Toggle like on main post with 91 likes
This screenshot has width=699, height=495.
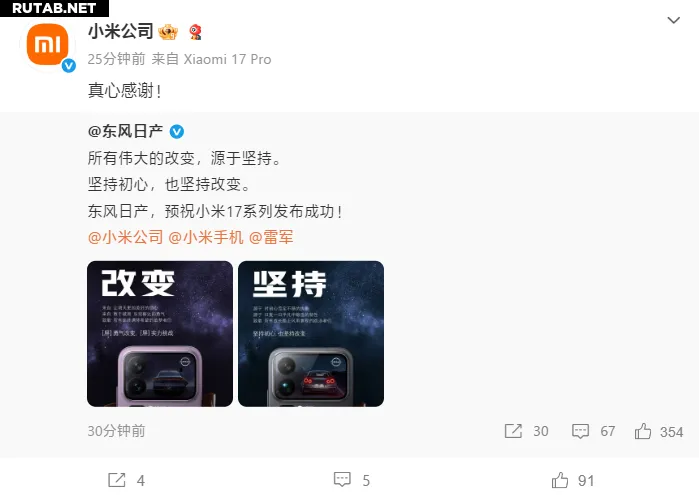[x=560, y=480]
